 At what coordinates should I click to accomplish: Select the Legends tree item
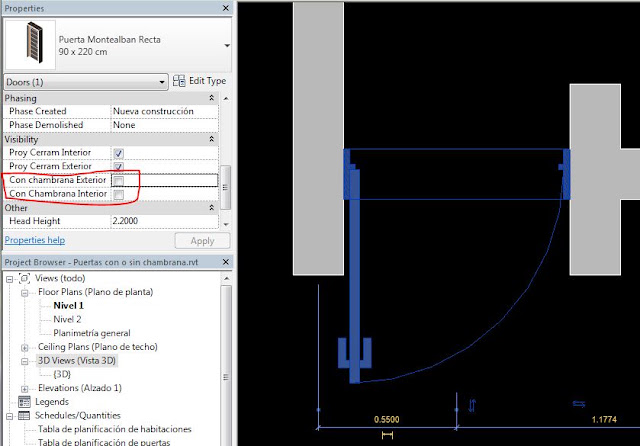[x=52, y=402]
